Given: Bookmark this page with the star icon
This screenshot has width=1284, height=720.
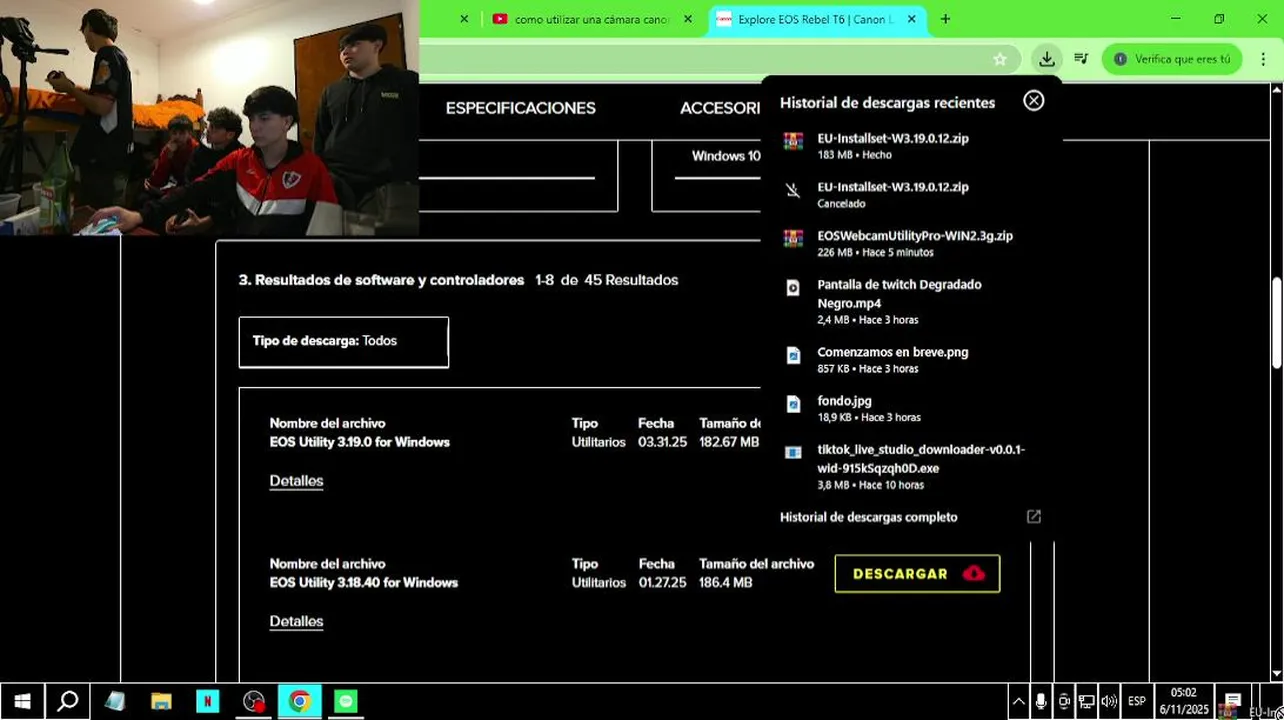Looking at the screenshot, I should click(x=1000, y=59).
